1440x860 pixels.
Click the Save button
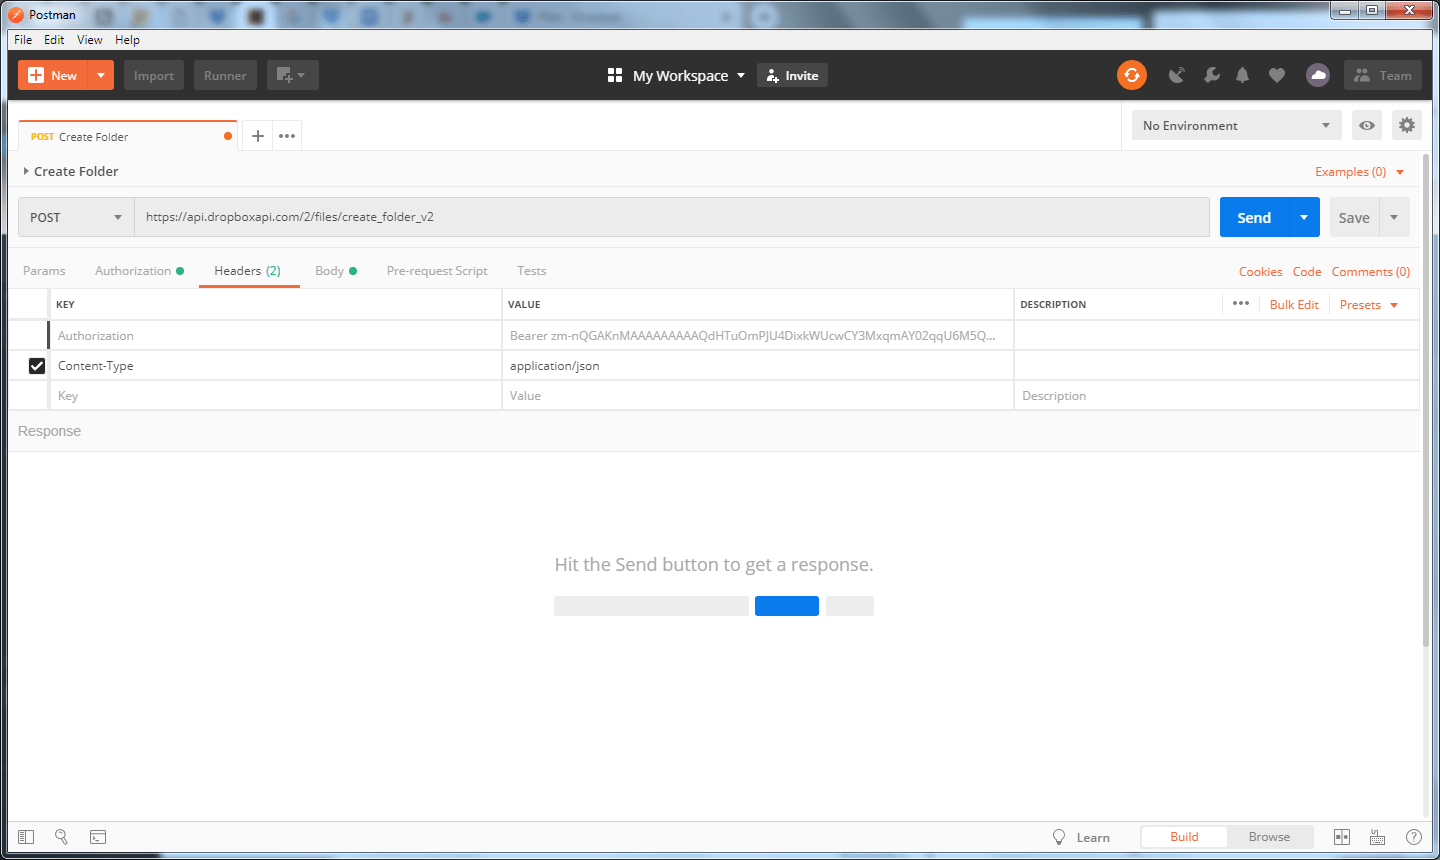coord(1354,217)
